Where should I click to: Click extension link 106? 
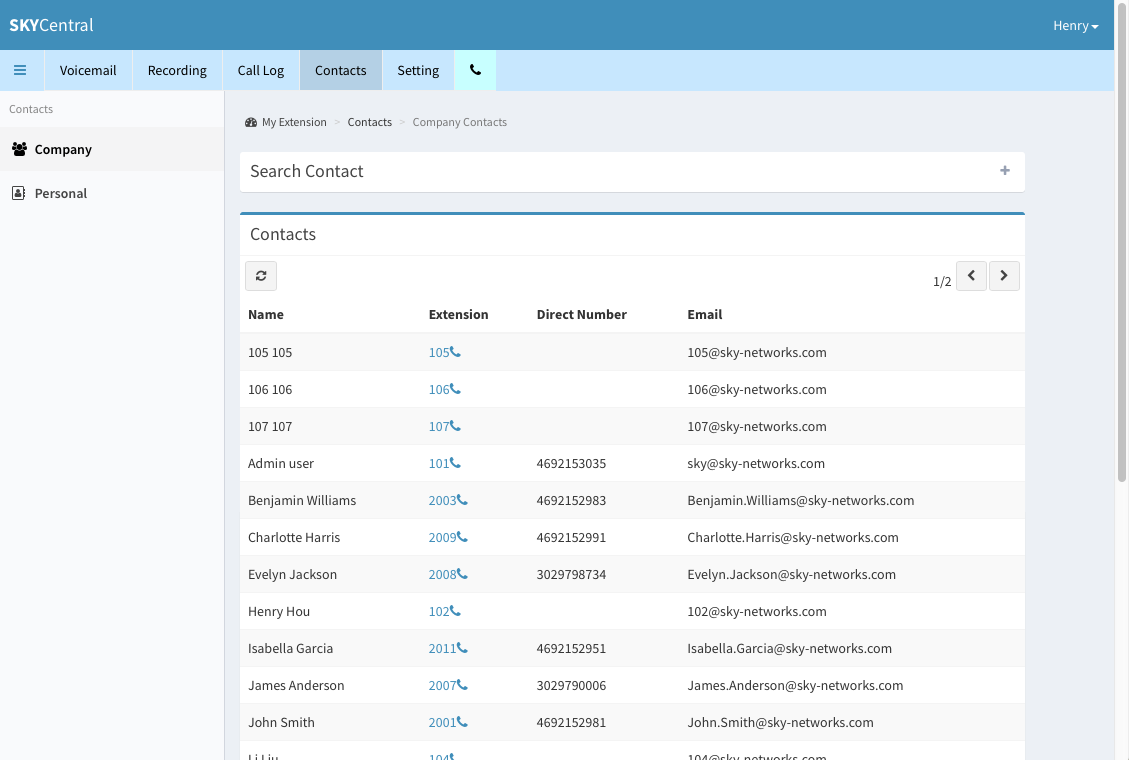coord(439,389)
